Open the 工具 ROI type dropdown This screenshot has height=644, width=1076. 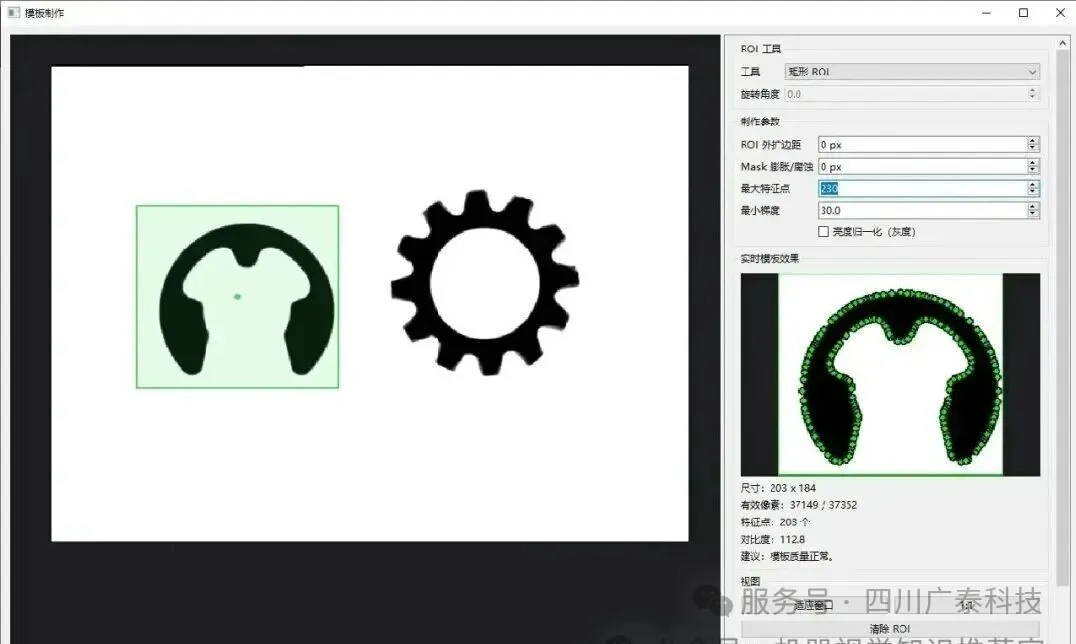coord(911,71)
